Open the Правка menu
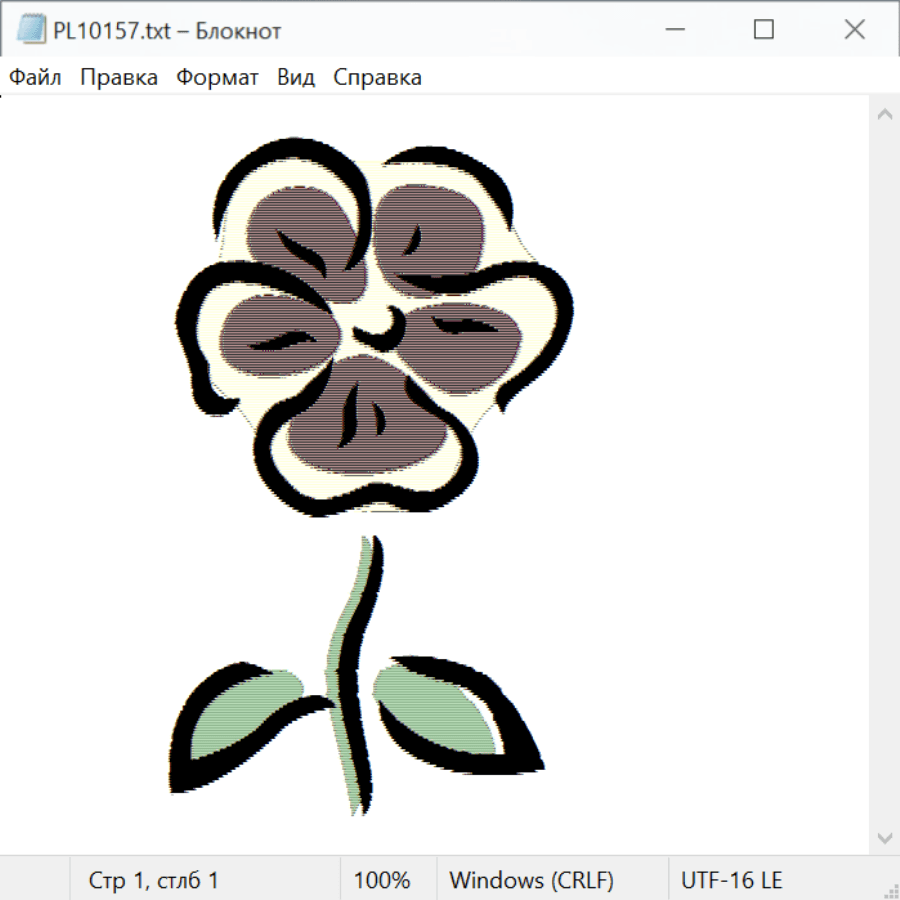The image size is (900, 900). [119, 77]
